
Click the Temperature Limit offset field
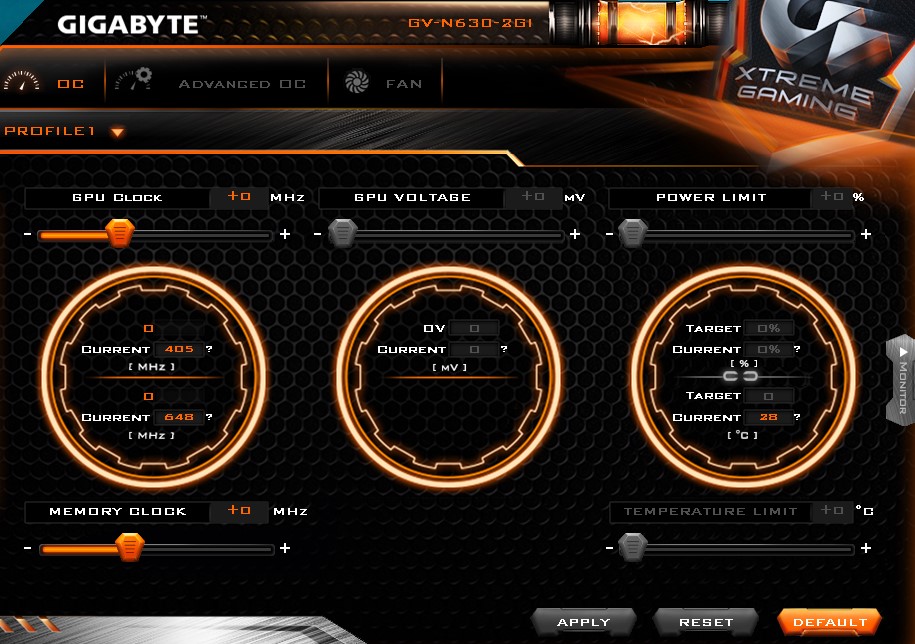pos(831,510)
